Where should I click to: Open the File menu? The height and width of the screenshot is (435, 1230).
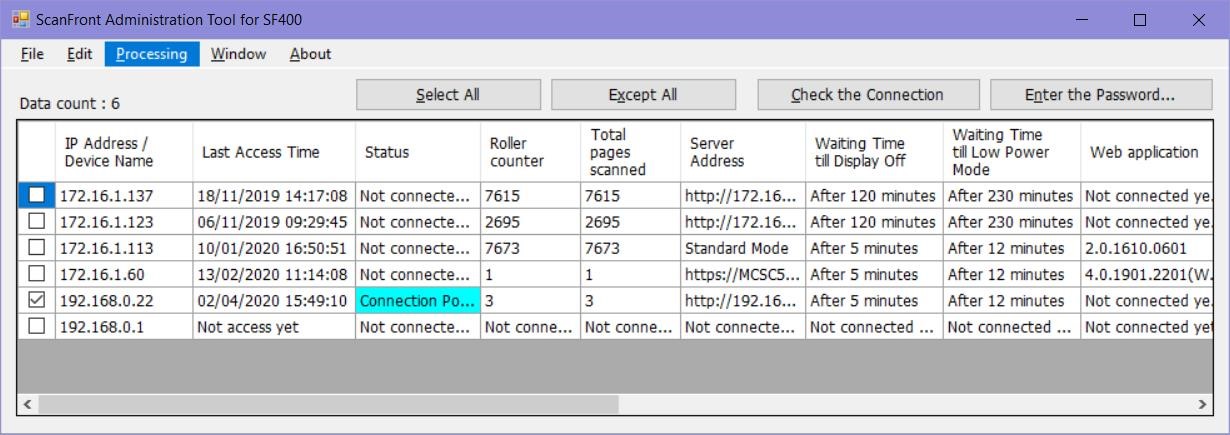[x=32, y=54]
